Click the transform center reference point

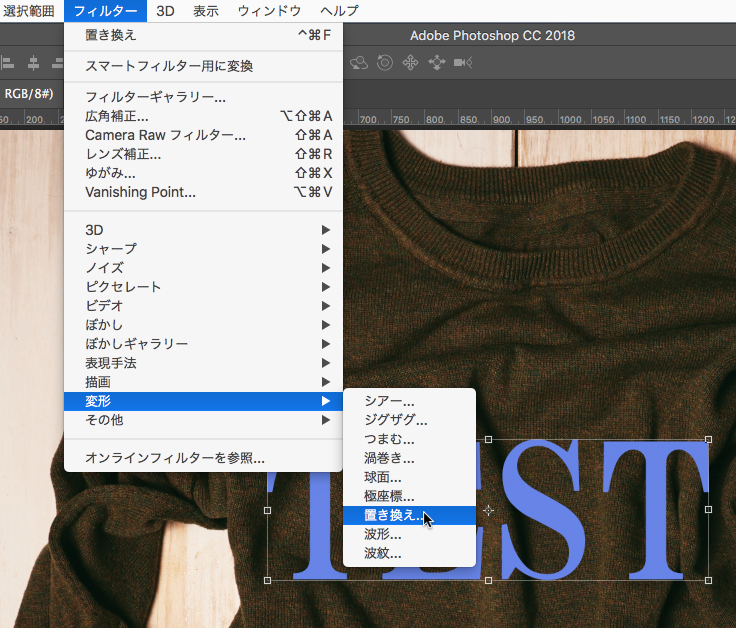pos(488,510)
